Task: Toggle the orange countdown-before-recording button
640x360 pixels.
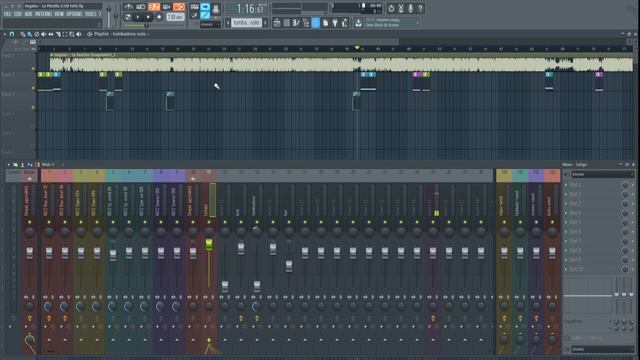Action: (x=154, y=7)
